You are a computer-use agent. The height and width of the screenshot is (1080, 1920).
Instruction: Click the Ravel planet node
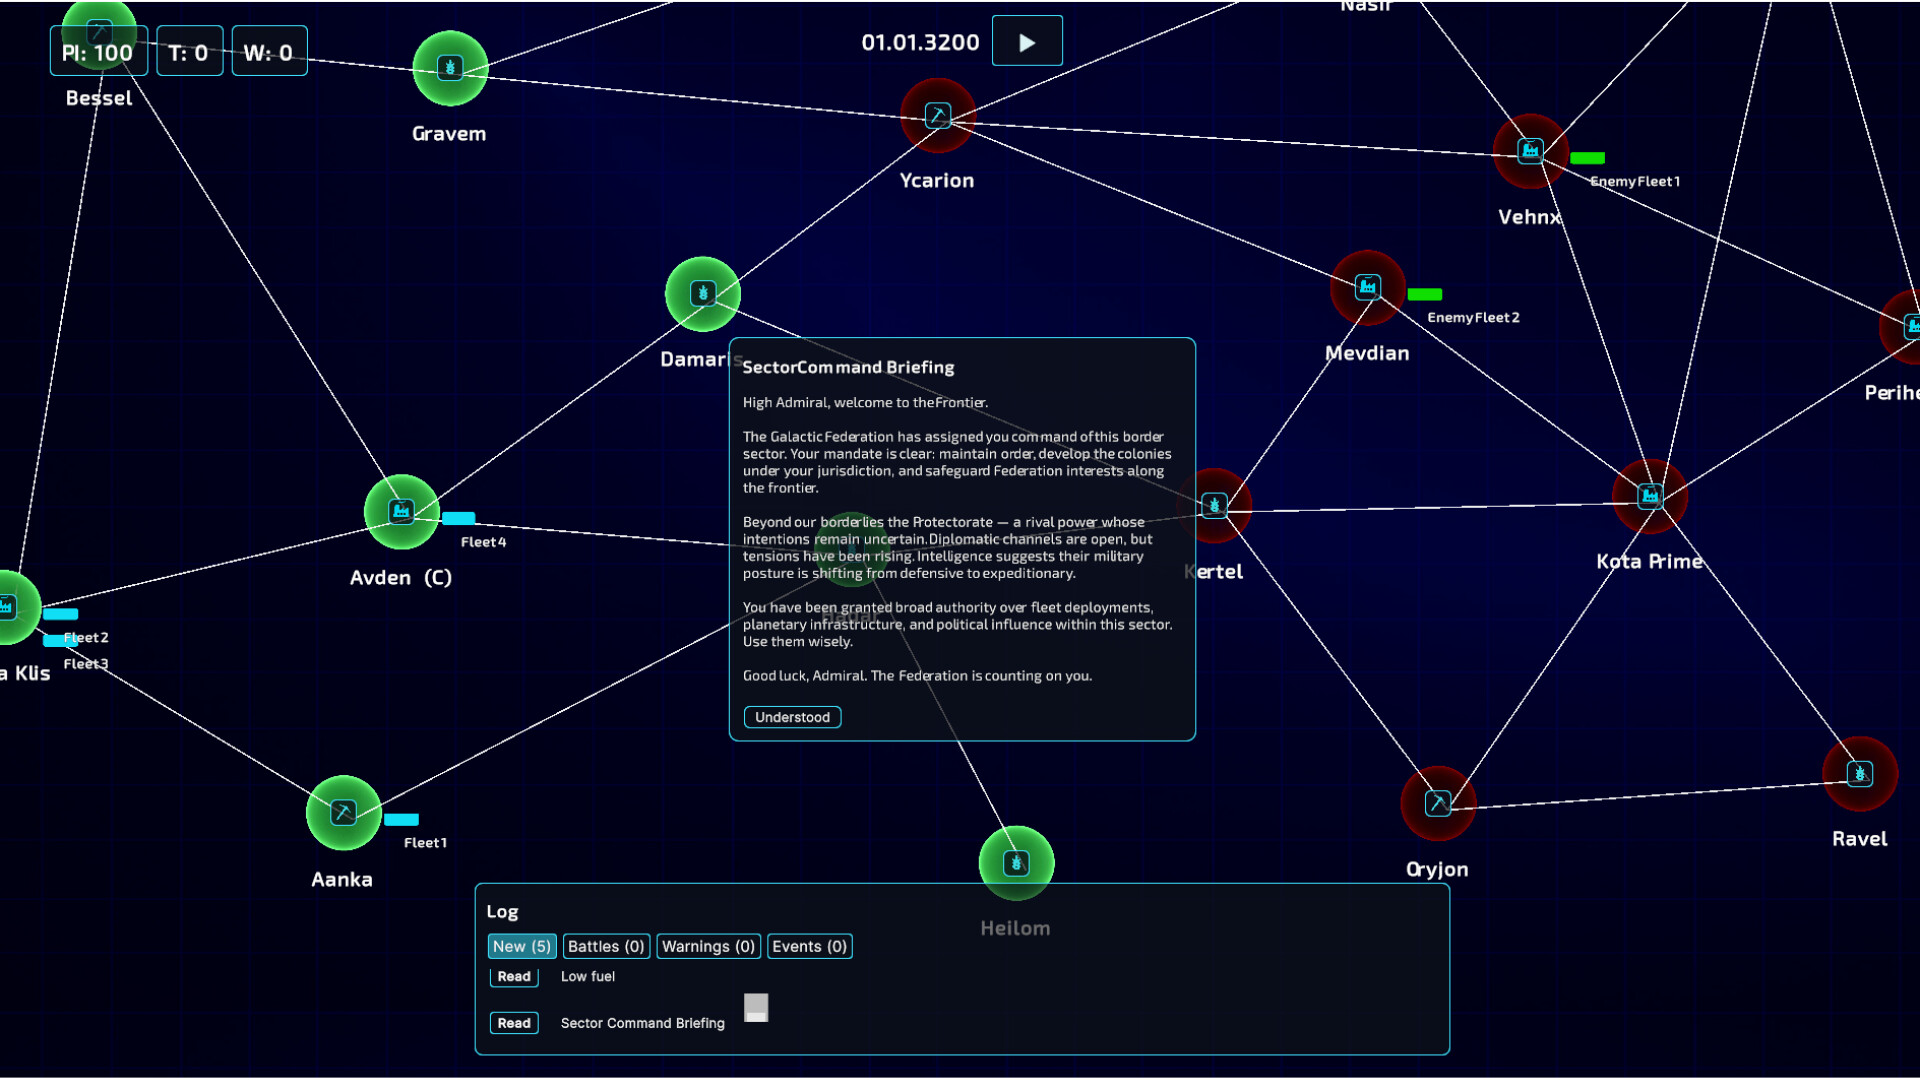[1859, 774]
